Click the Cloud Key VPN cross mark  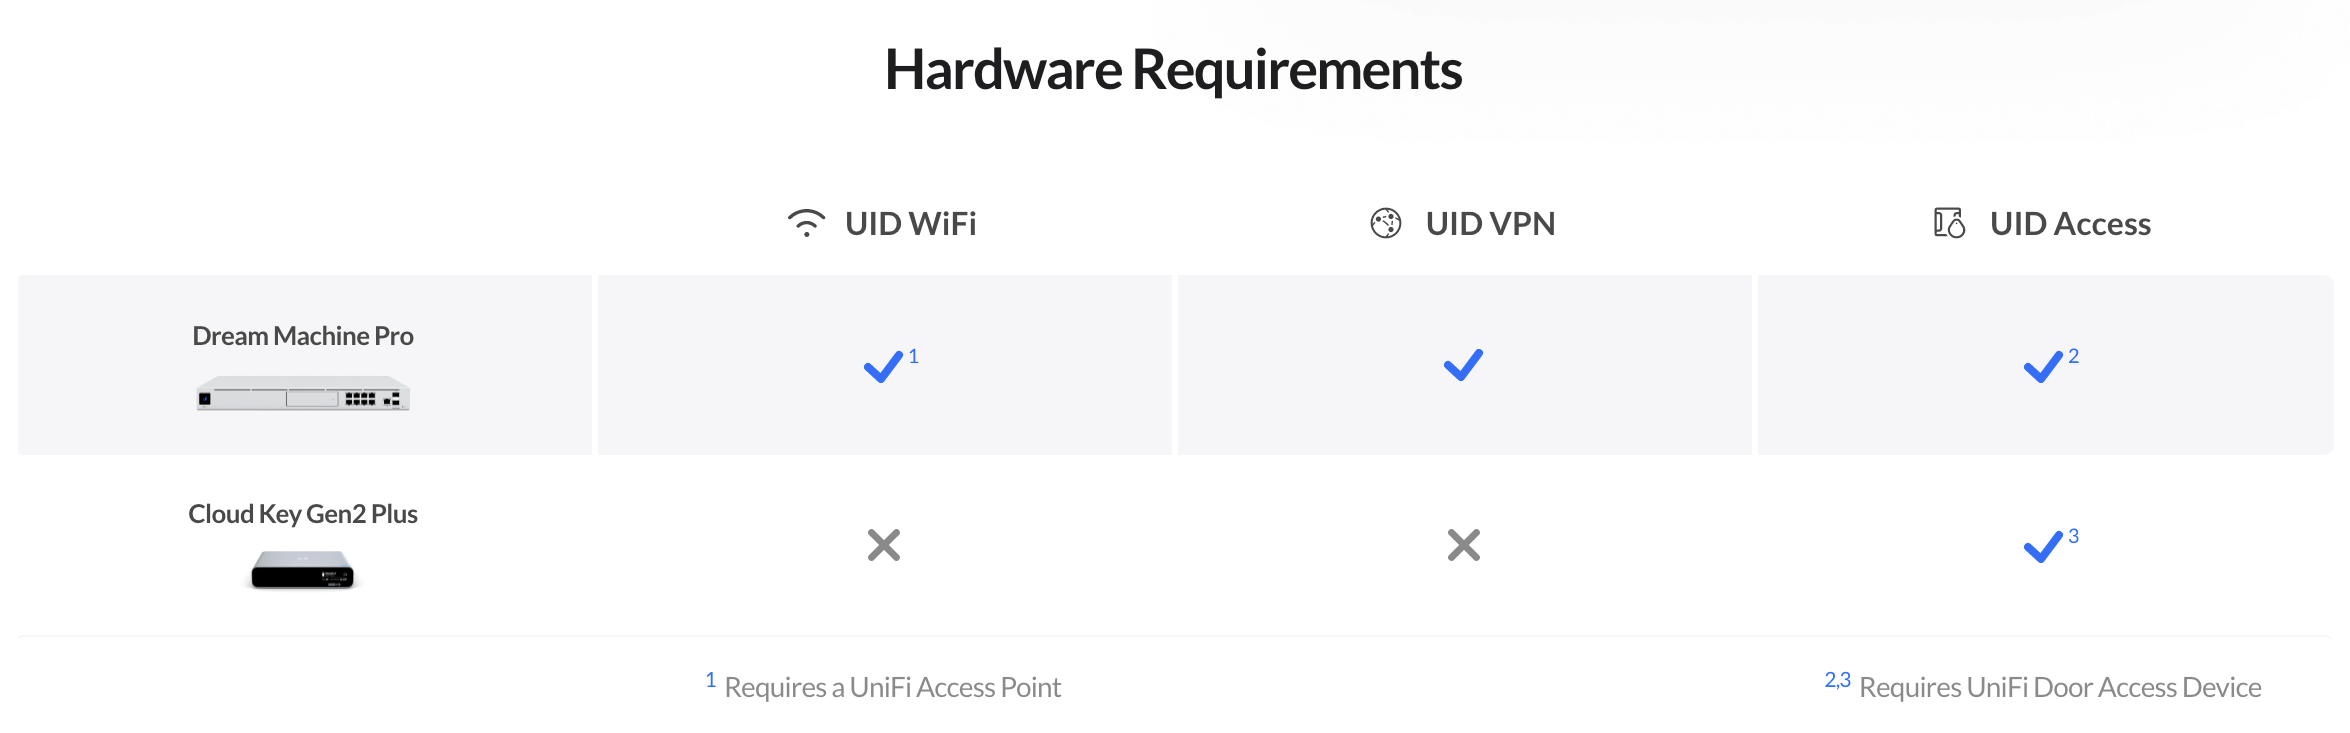click(x=1464, y=545)
